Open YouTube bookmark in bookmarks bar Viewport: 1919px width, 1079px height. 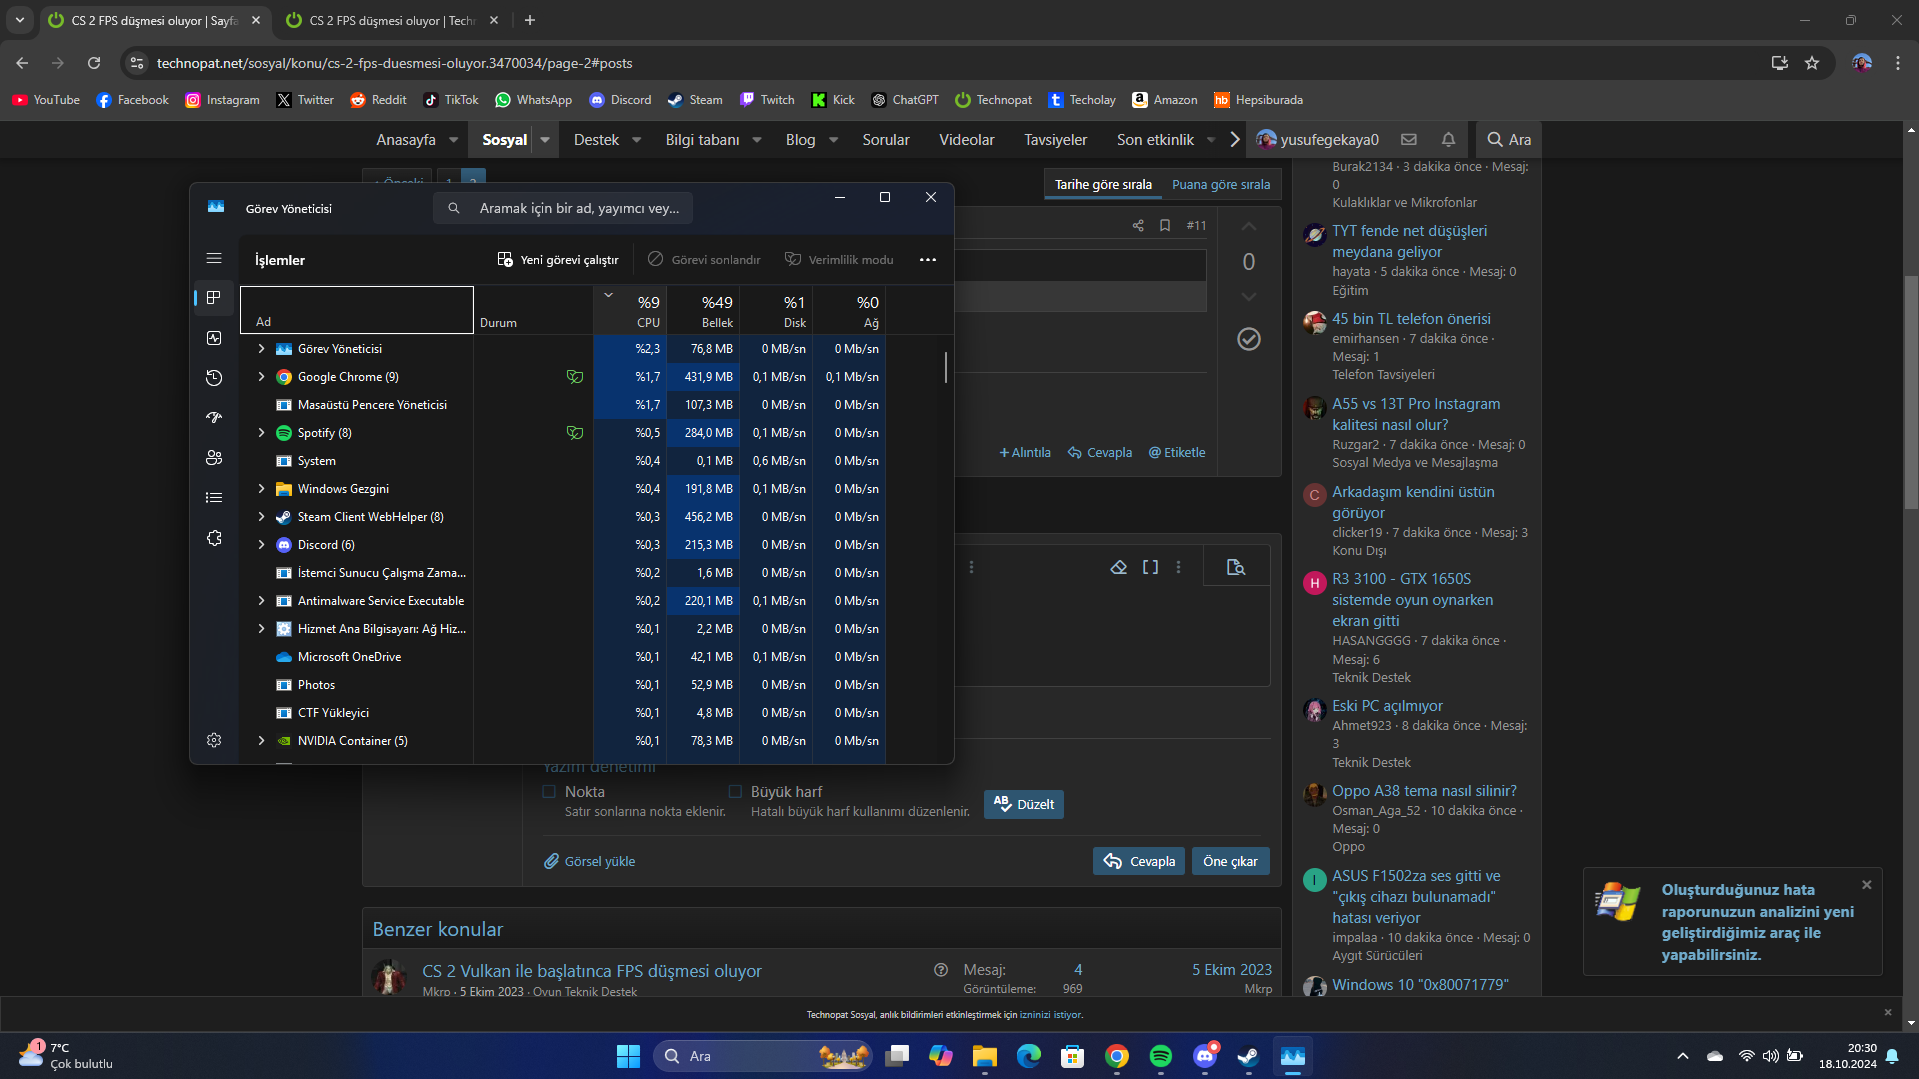click(x=46, y=100)
